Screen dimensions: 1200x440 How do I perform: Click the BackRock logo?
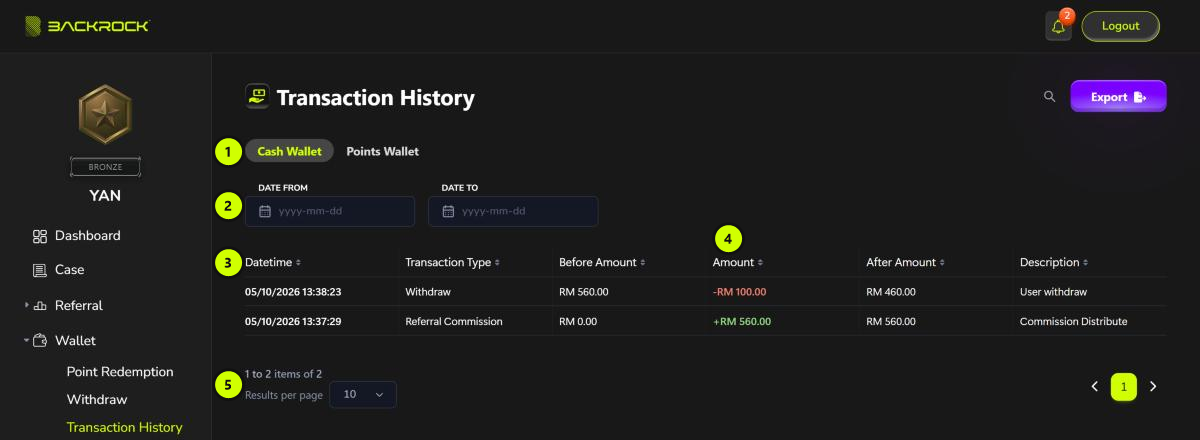[x=87, y=26]
